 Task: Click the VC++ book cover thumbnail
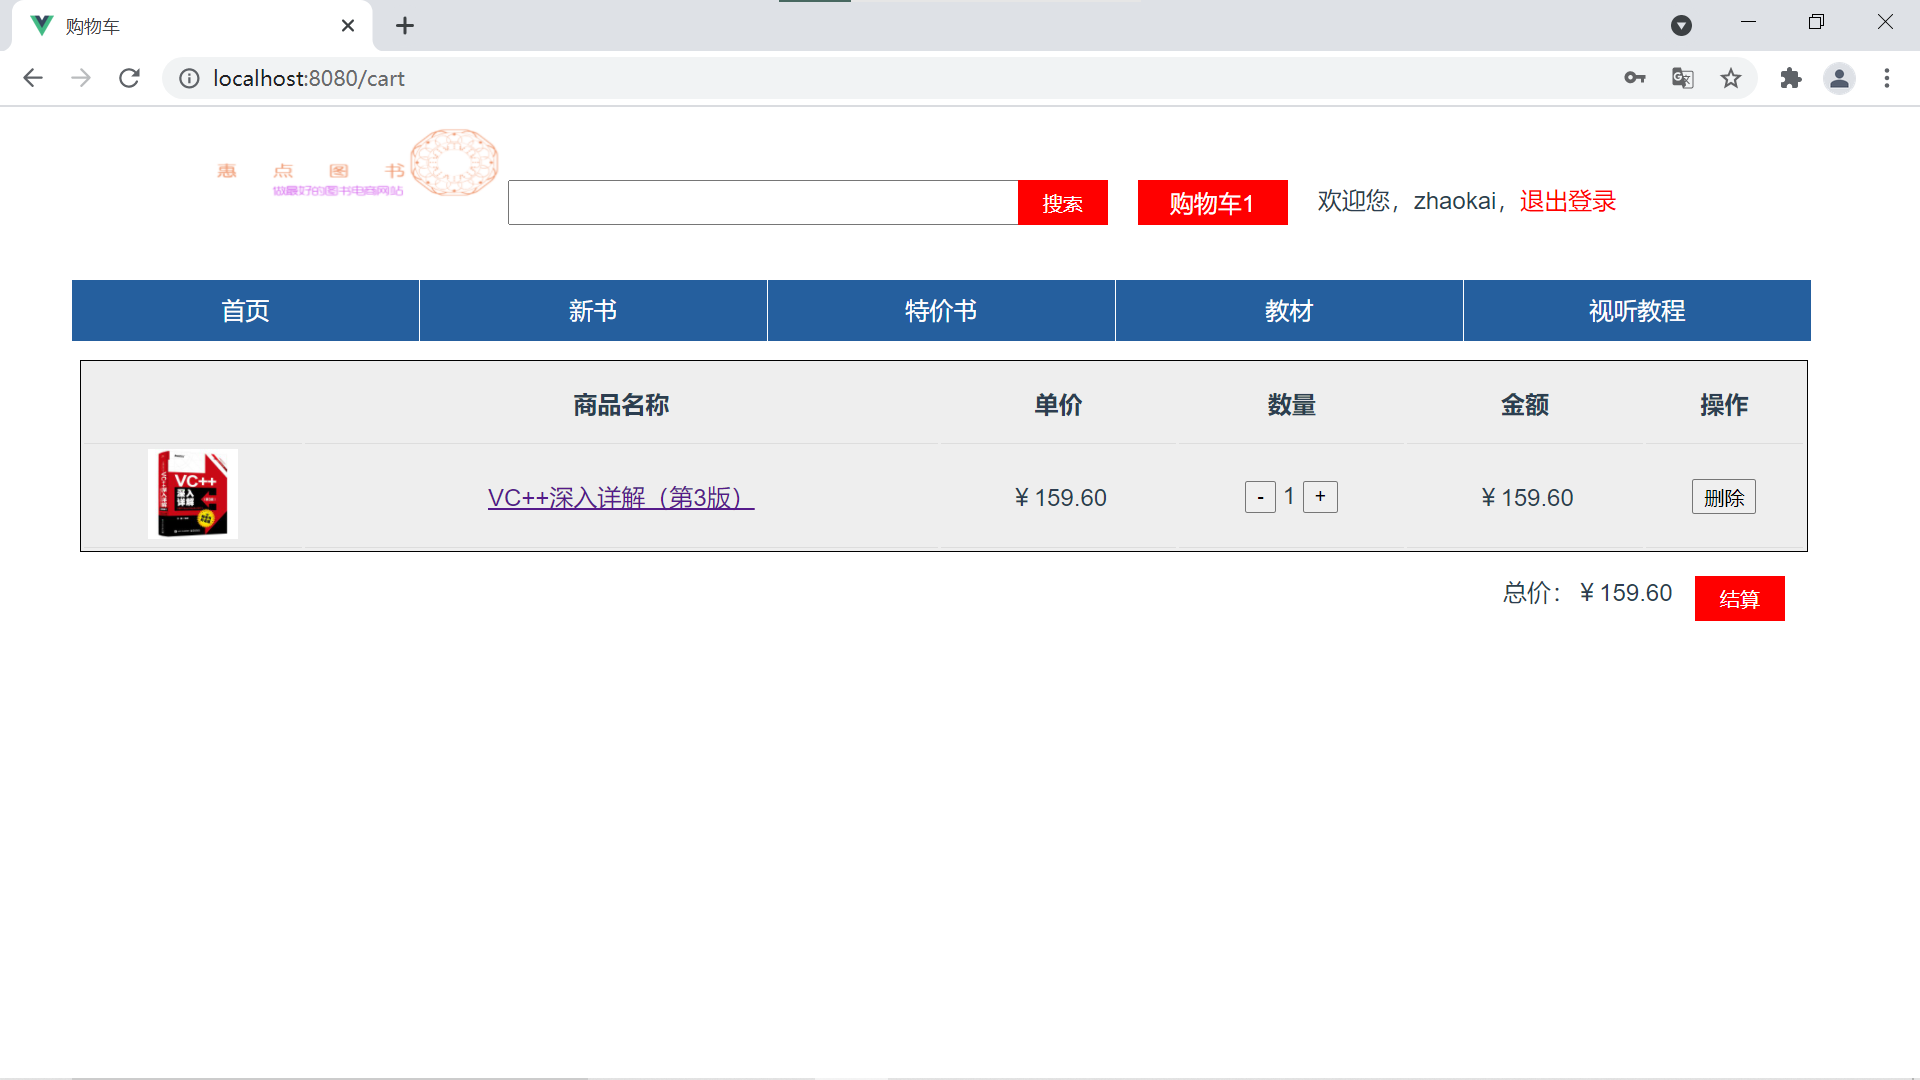[192, 492]
